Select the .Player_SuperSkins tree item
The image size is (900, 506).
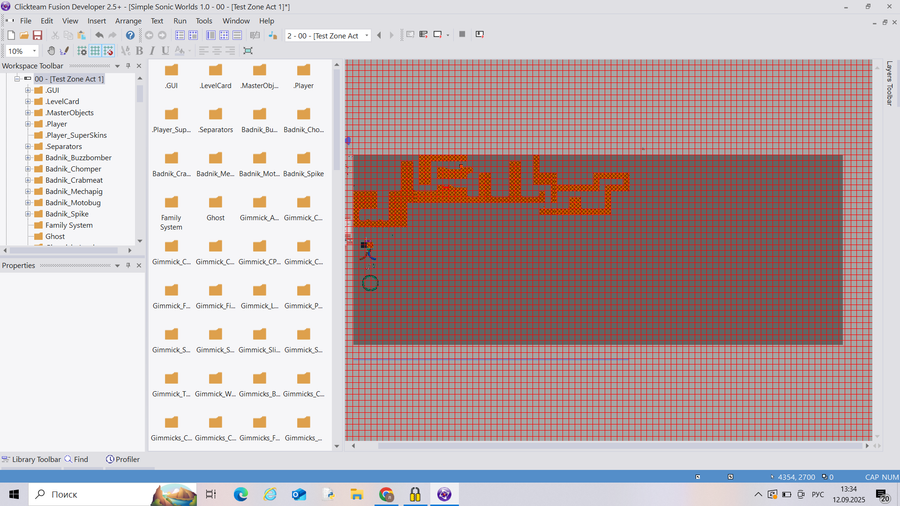(x=76, y=135)
